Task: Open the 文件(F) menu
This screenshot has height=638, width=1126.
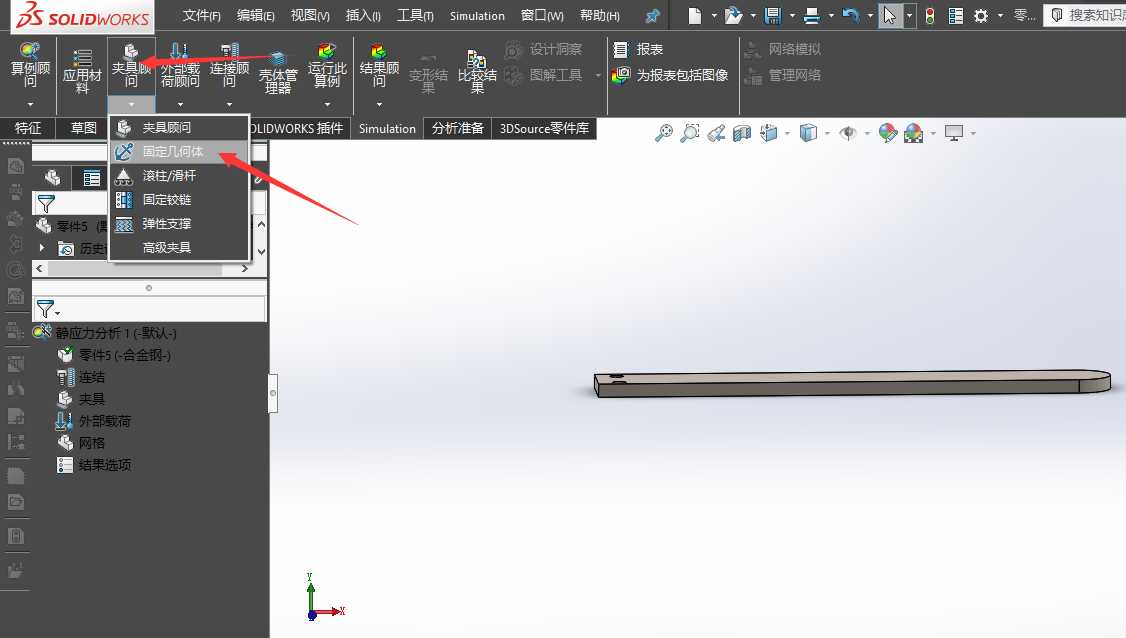Action: coord(201,15)
